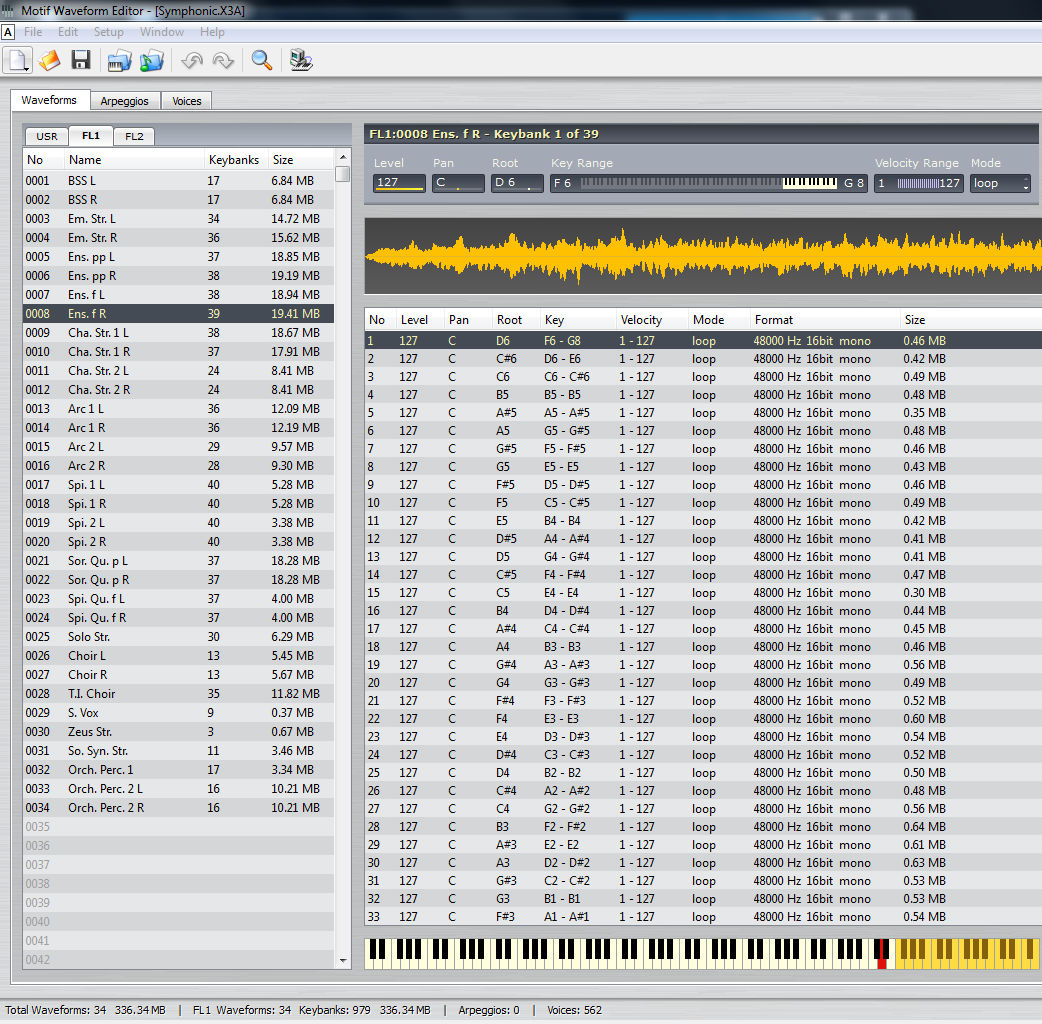Image resolution: width=1042 pixels, height=1024 pixels.
Task: Select keybank 28 with root B3
Action: [x=703, y=827]
